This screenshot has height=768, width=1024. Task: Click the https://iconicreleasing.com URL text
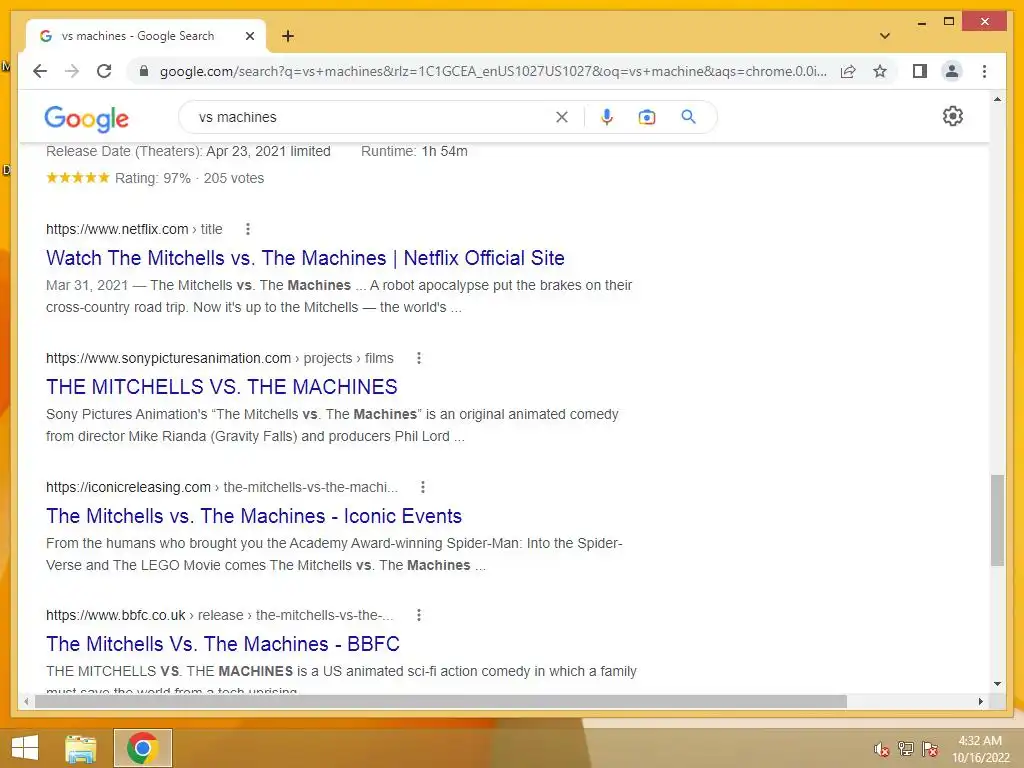[x=128, y=487]
